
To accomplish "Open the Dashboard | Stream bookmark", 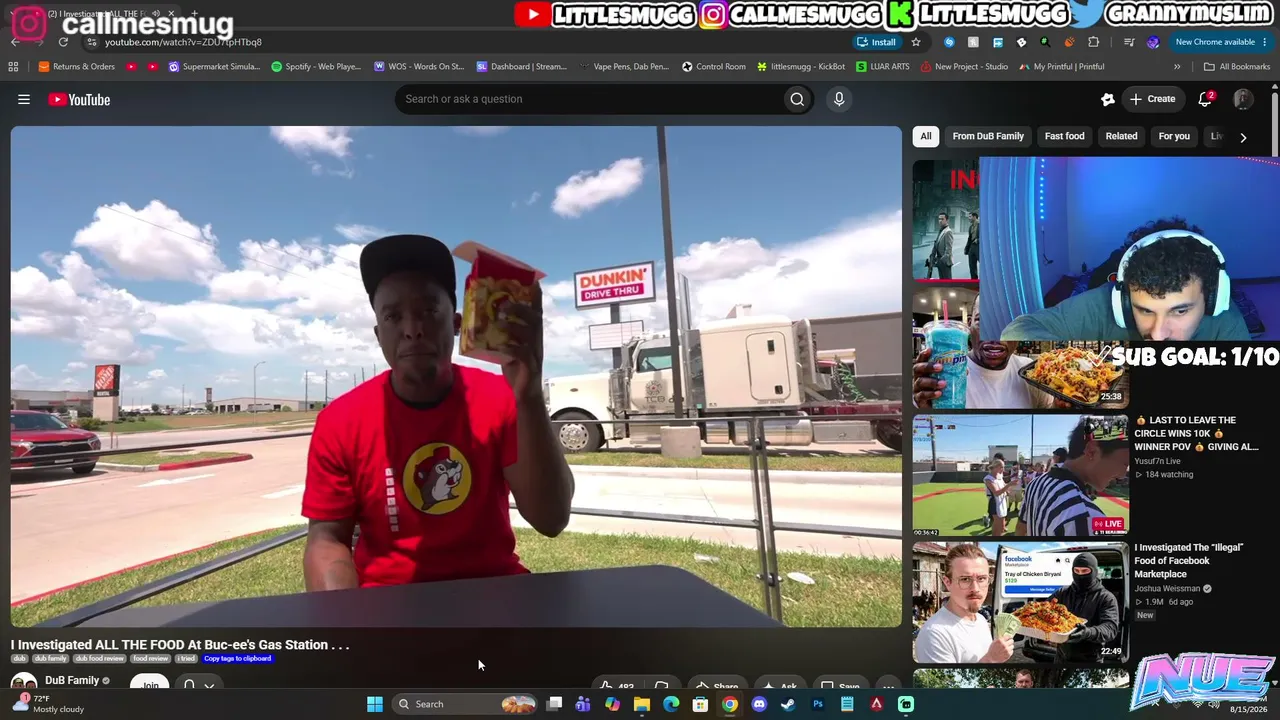I will pyautogui.click(x=522, y=66).
